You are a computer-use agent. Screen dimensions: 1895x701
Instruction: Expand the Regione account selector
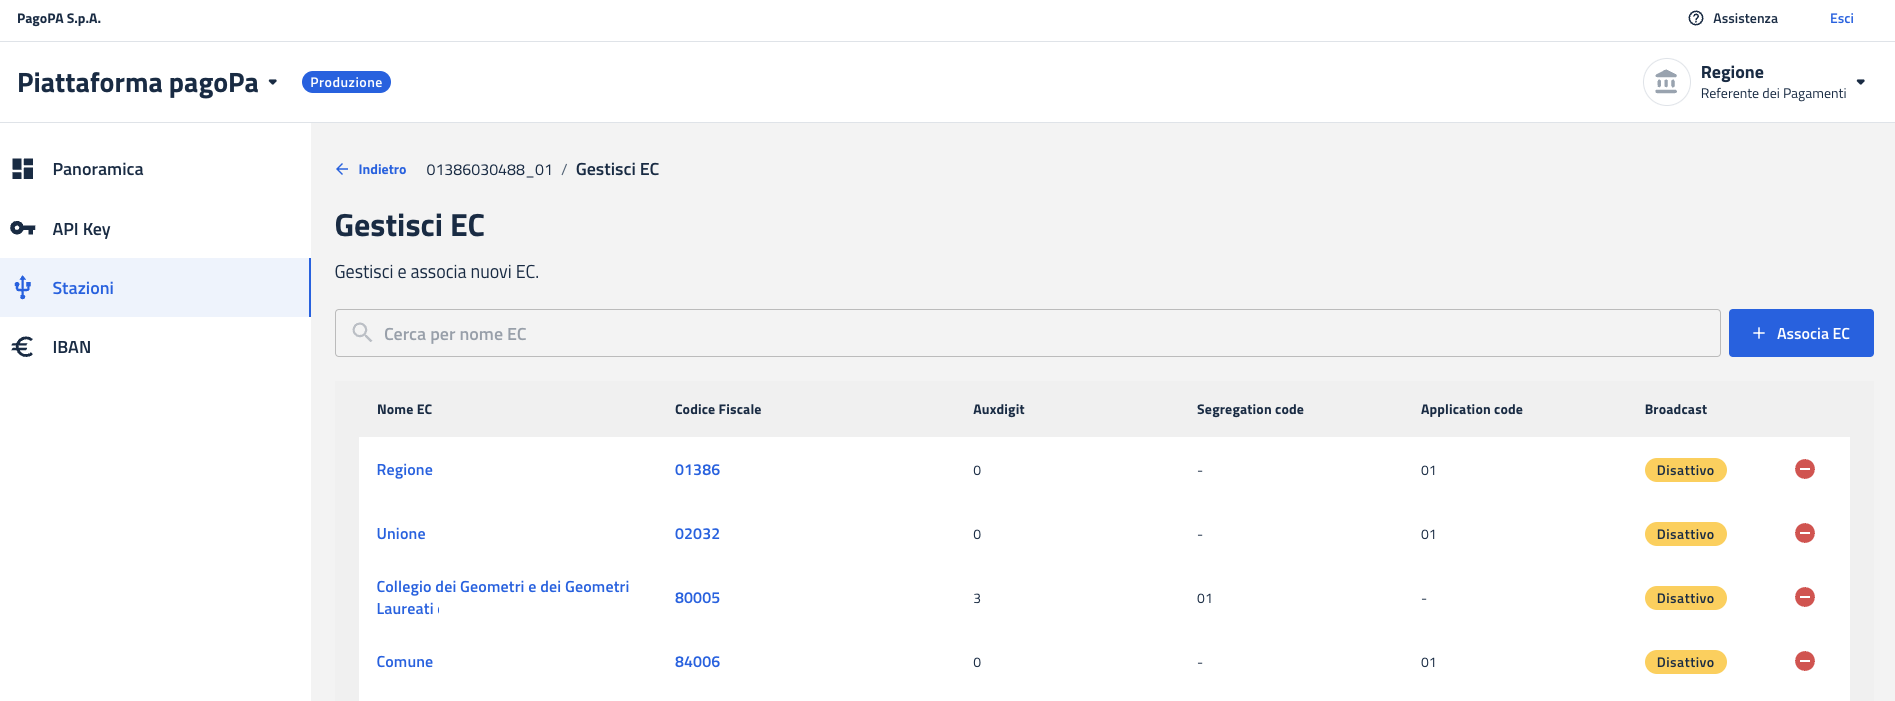[x=1860, y=82]
